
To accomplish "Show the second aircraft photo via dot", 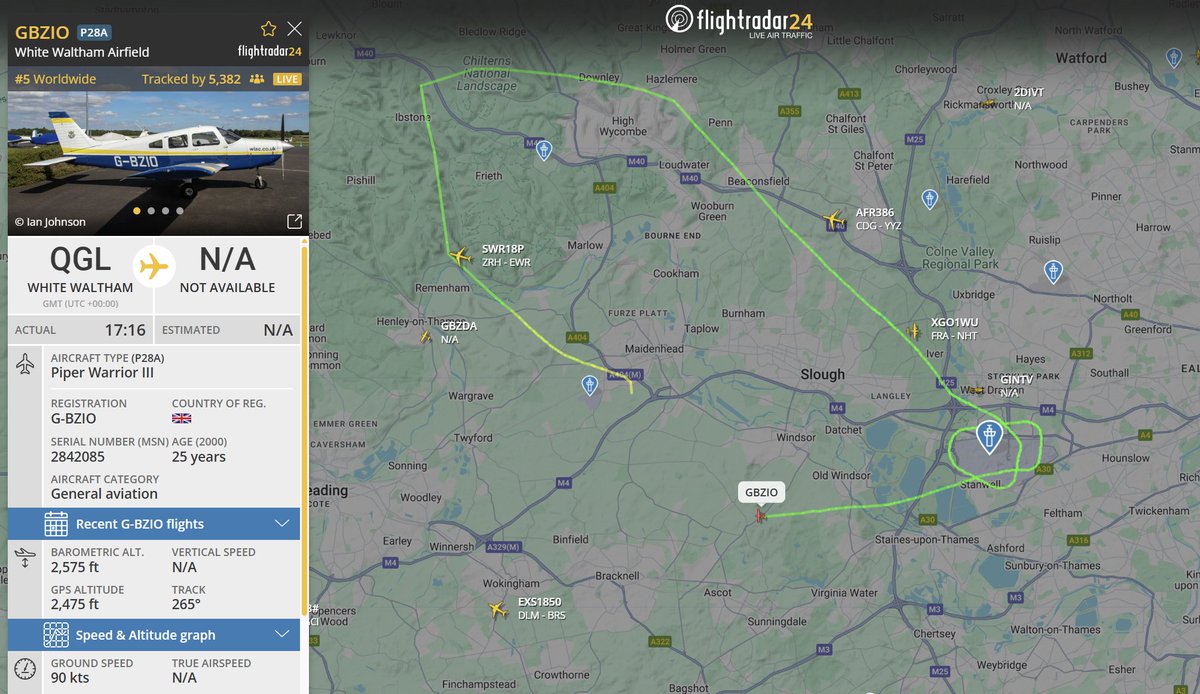I will pos(151,211).
